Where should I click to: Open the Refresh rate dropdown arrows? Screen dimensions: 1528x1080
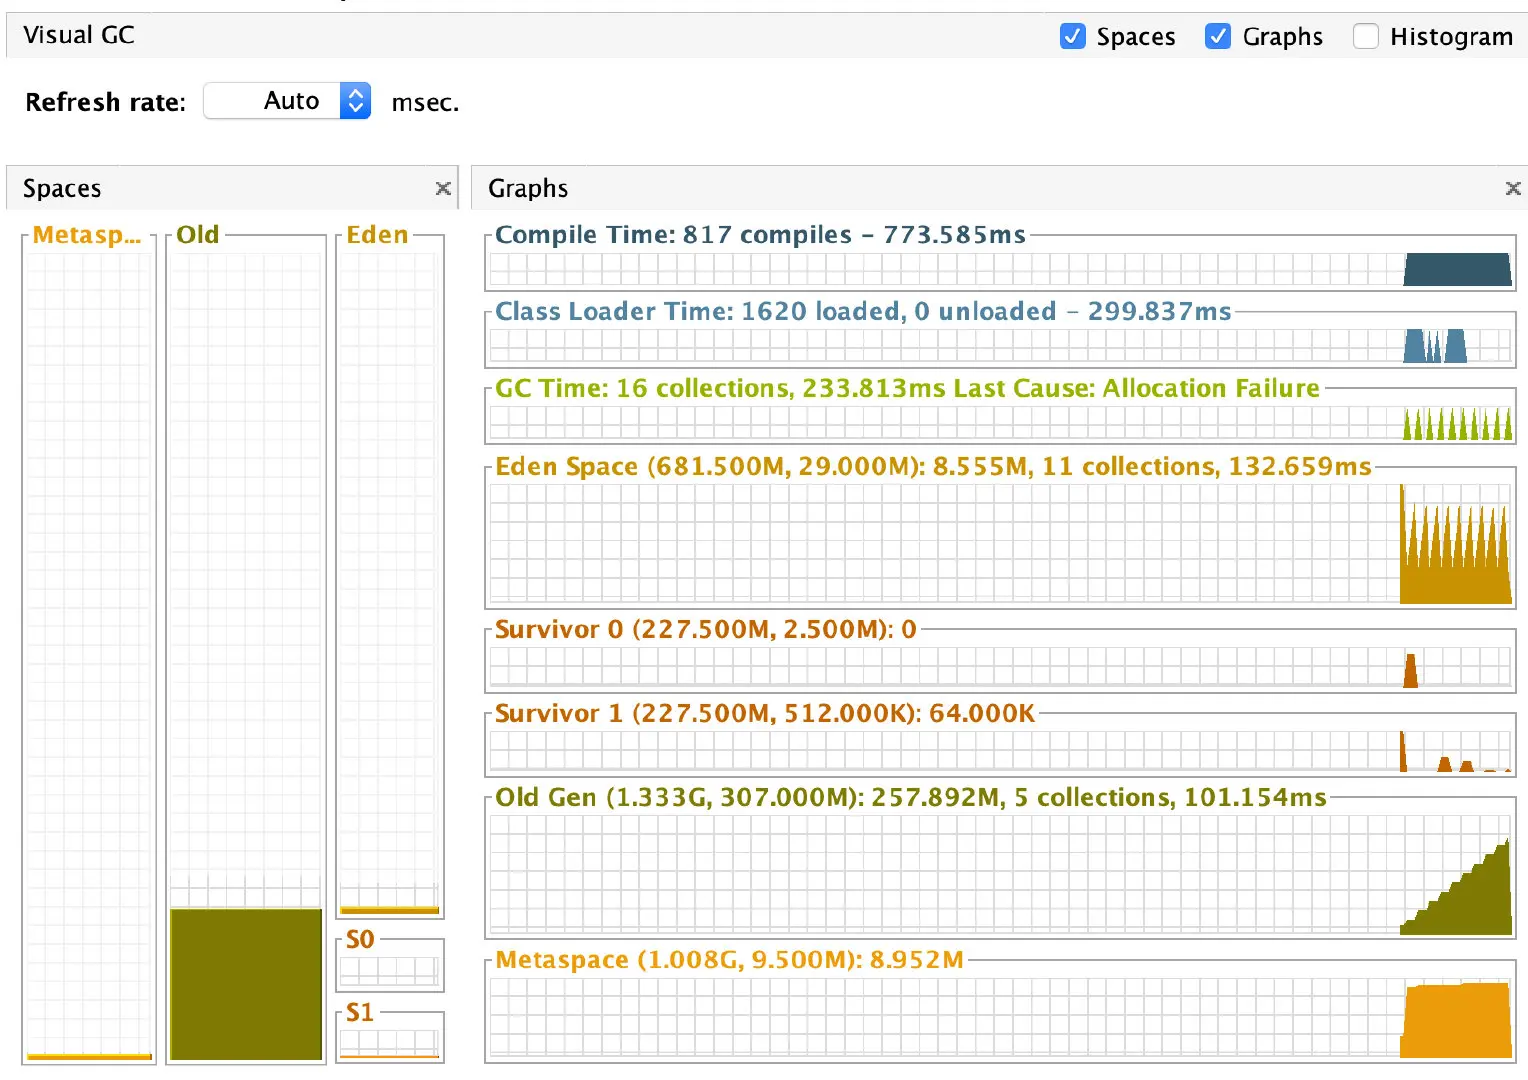tap(355, 101)
